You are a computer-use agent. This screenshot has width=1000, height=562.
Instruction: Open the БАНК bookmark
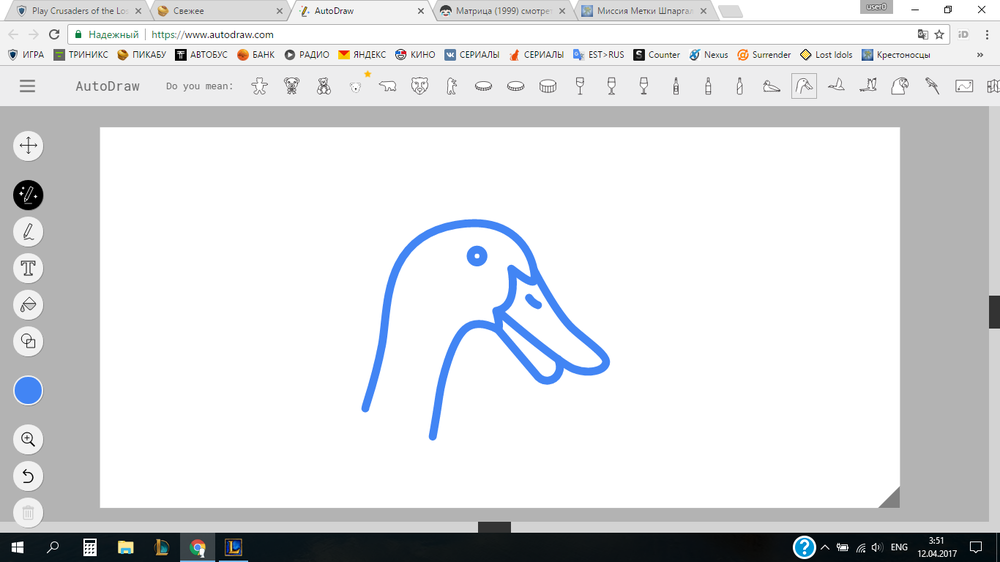pos(256,55)
